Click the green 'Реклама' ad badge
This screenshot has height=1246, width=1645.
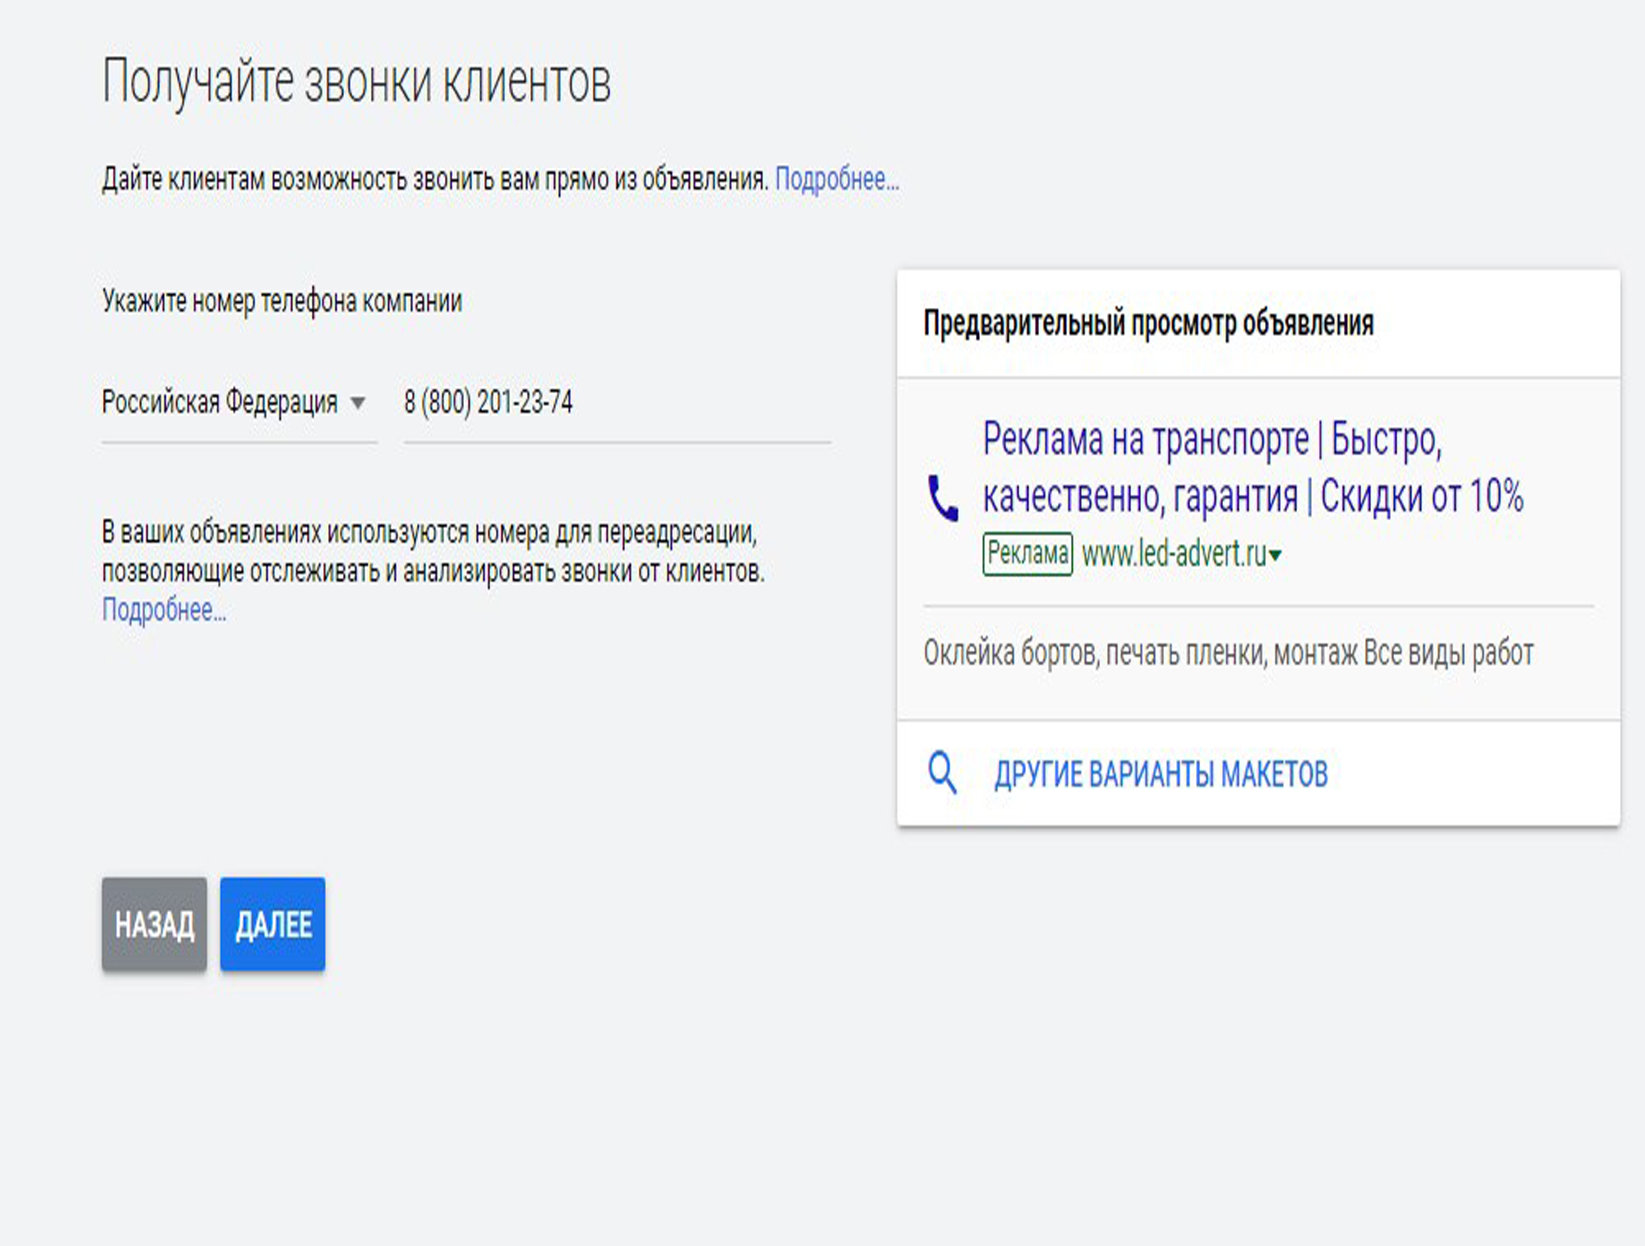click(x=1027, y=554)
